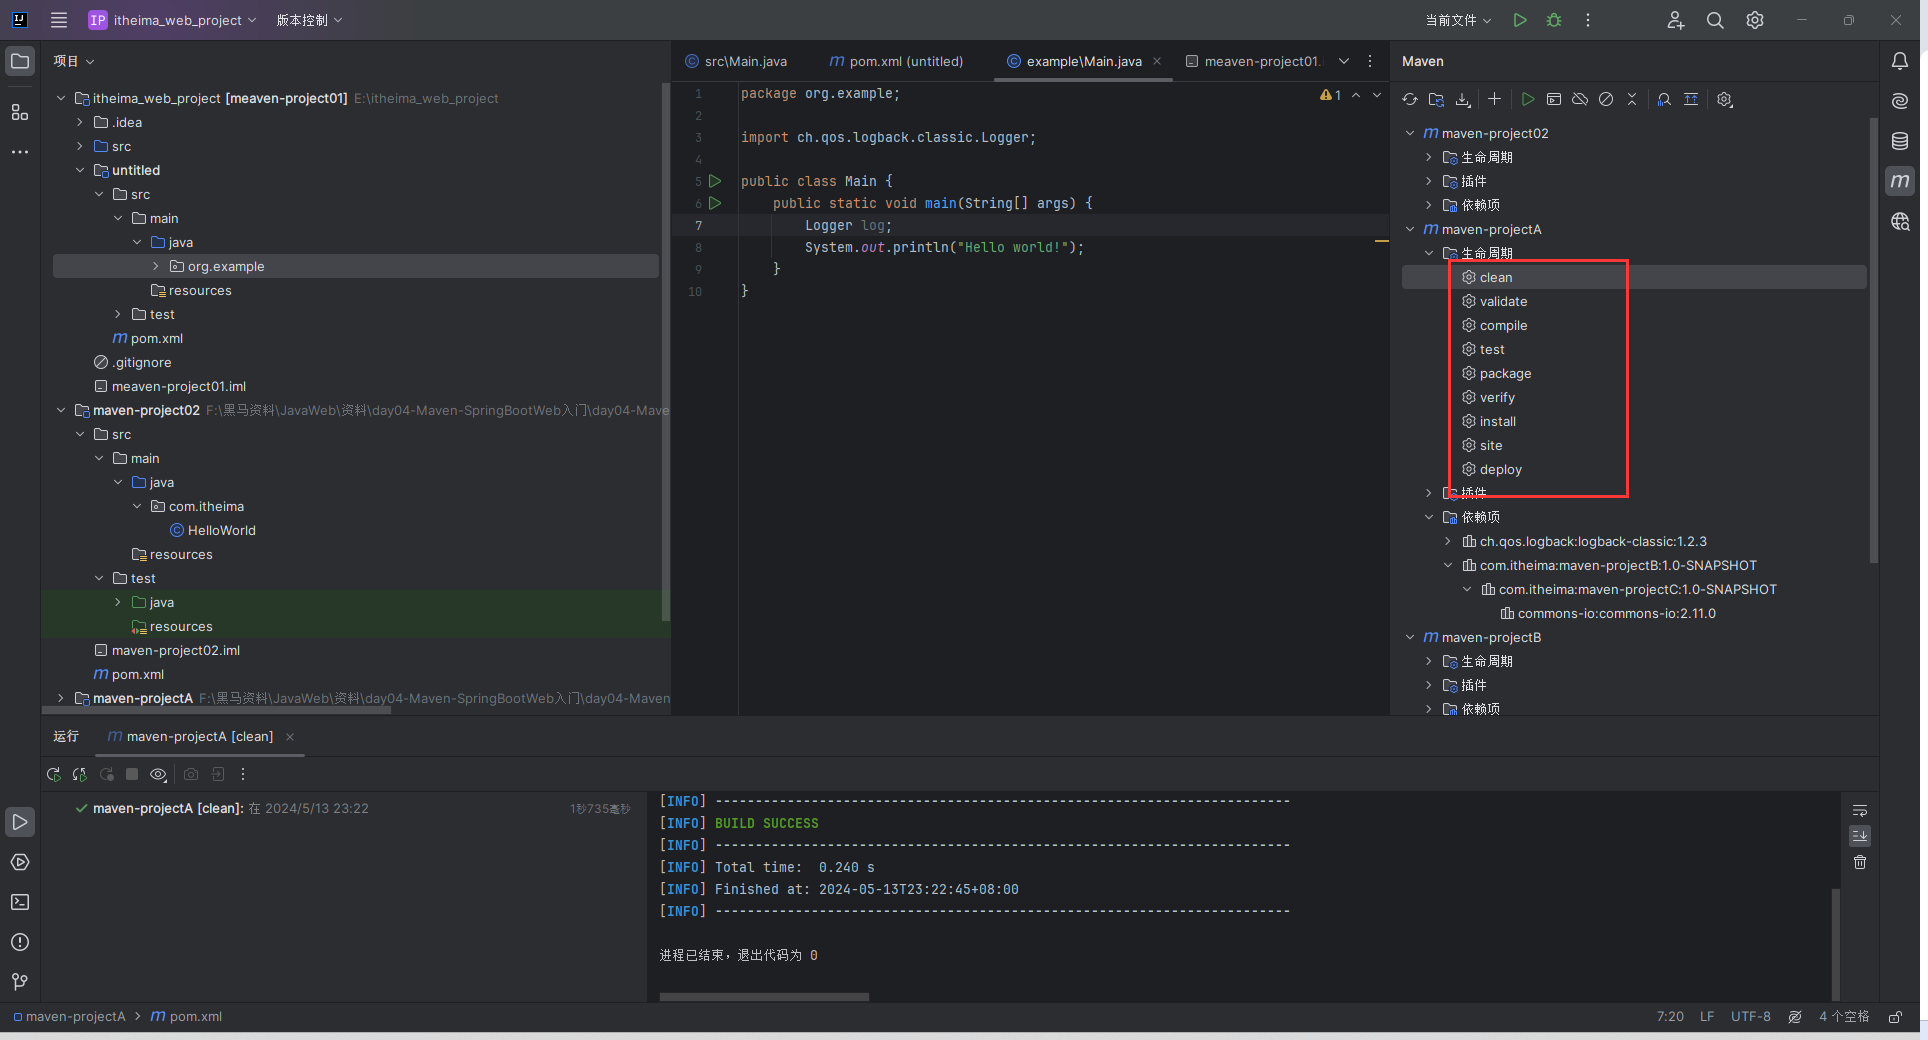1928x1040 pixels.
Task: Close example\Main.java editor tab
Action: (1157, 61)
